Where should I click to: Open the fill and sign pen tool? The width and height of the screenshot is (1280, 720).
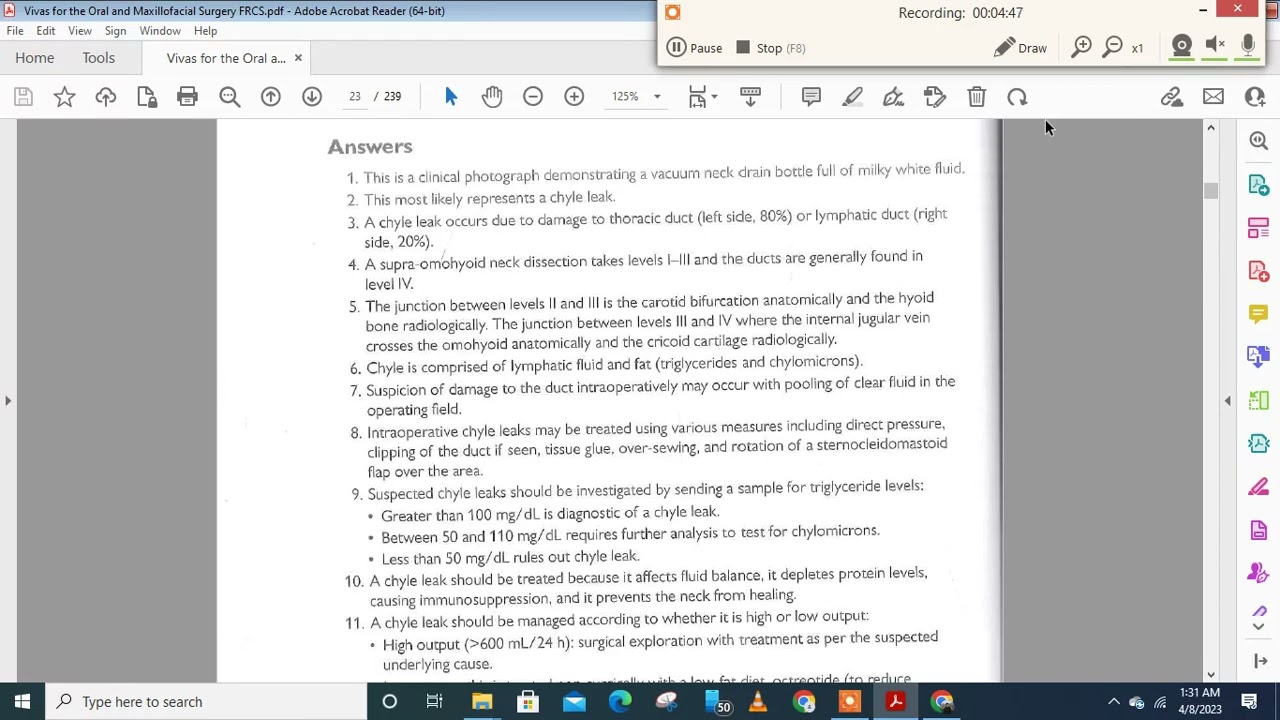(x=893, y=97)
